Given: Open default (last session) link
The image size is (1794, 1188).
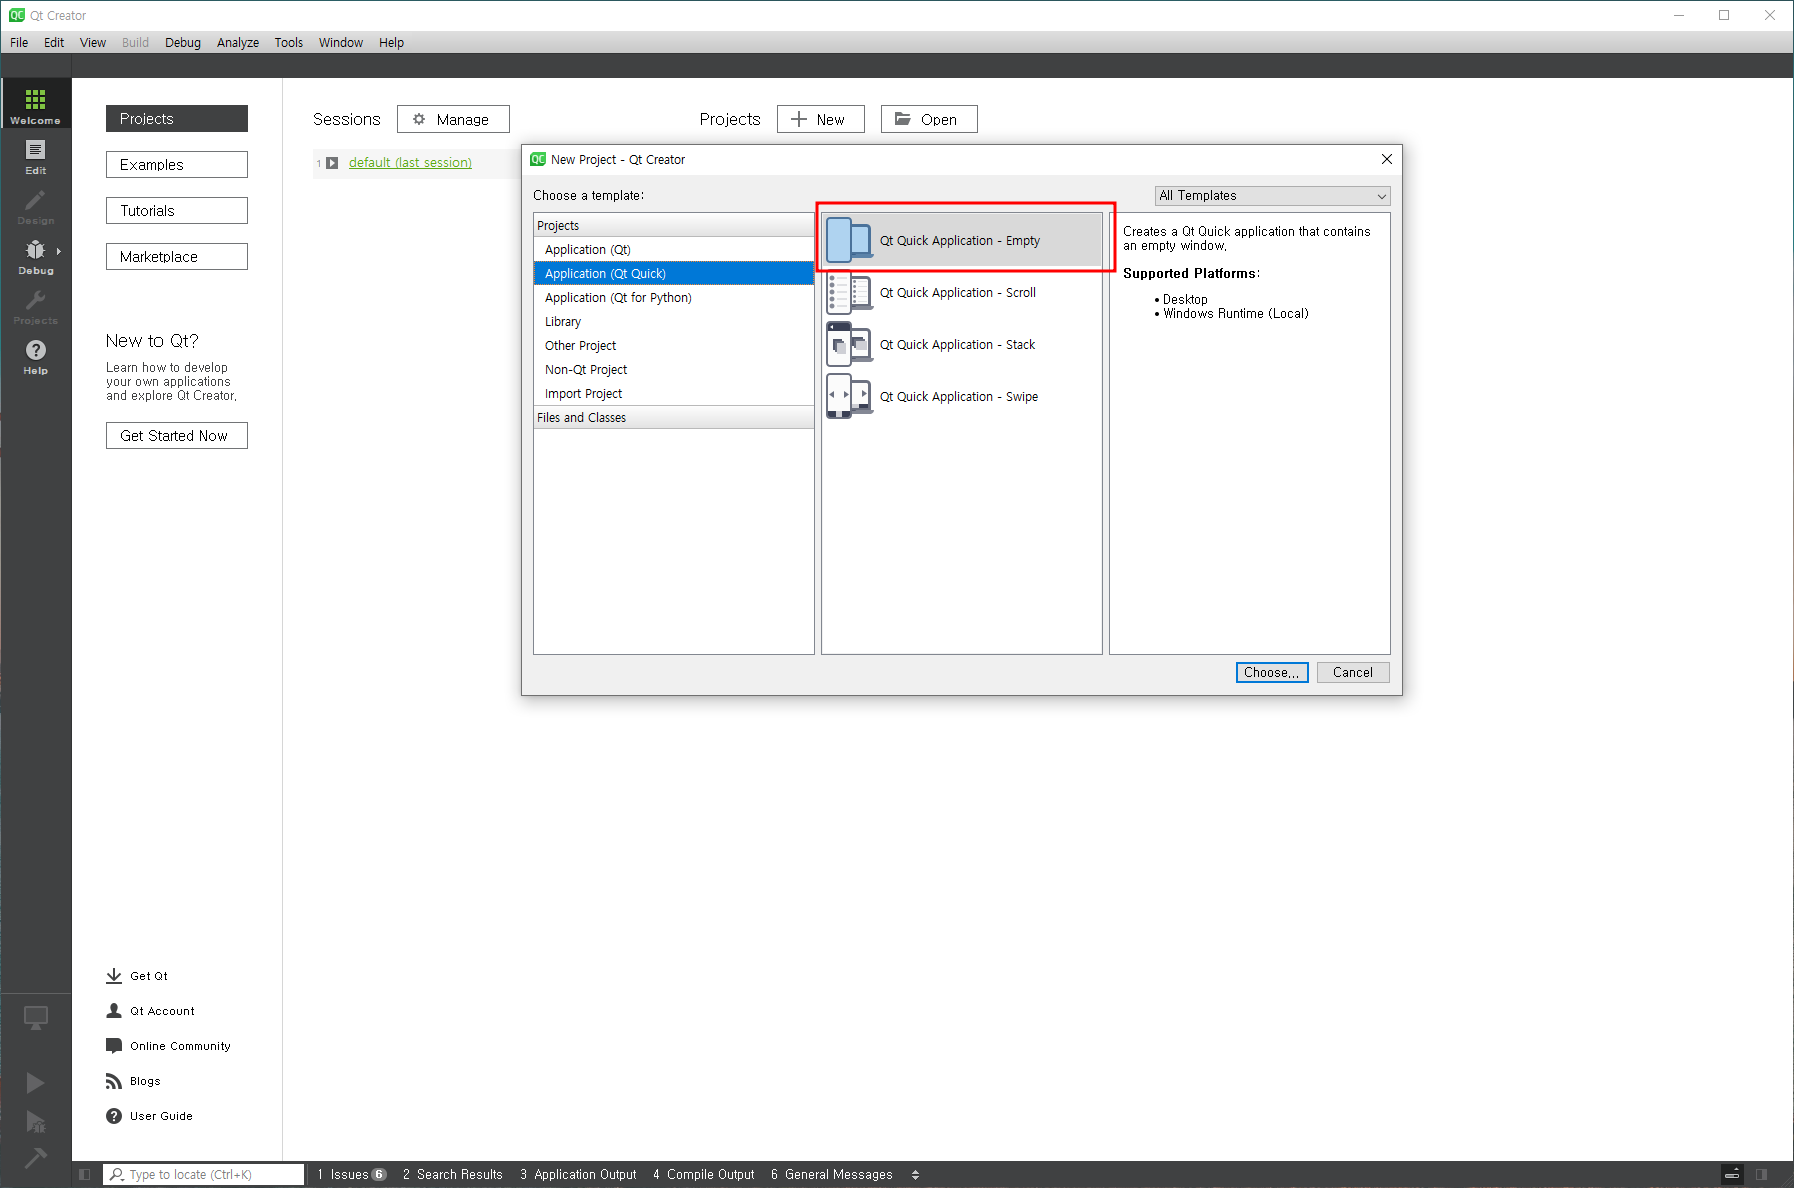Looking at the screenshot, I should (x=410, y=163).
